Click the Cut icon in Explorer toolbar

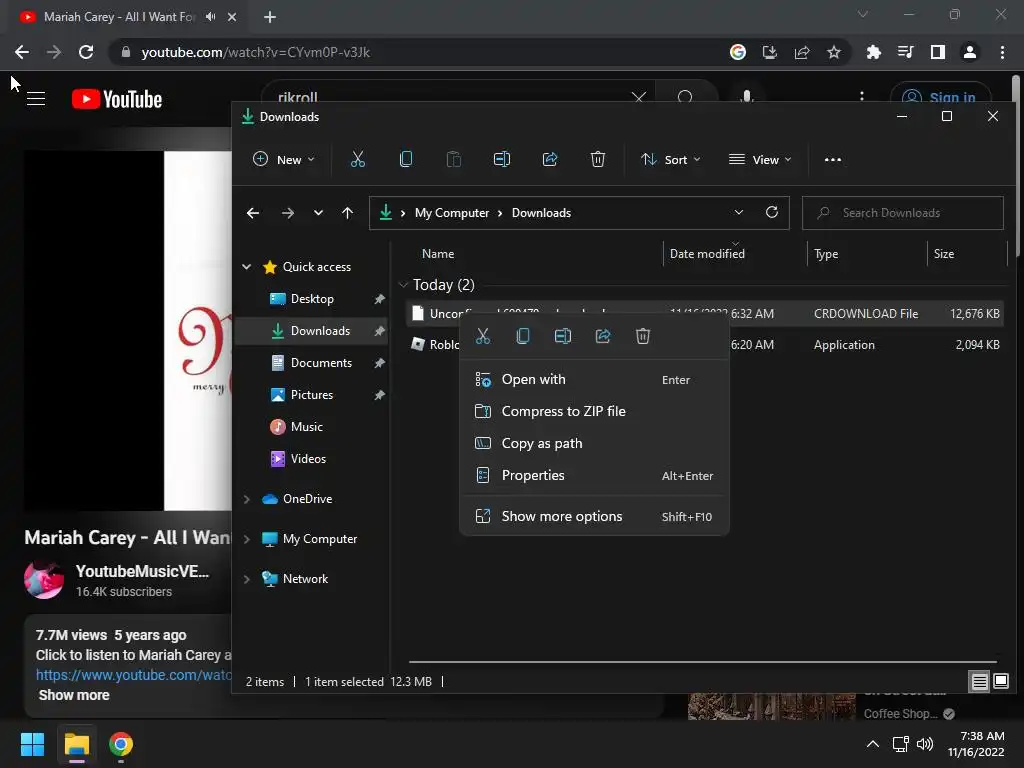click(358, 159)
